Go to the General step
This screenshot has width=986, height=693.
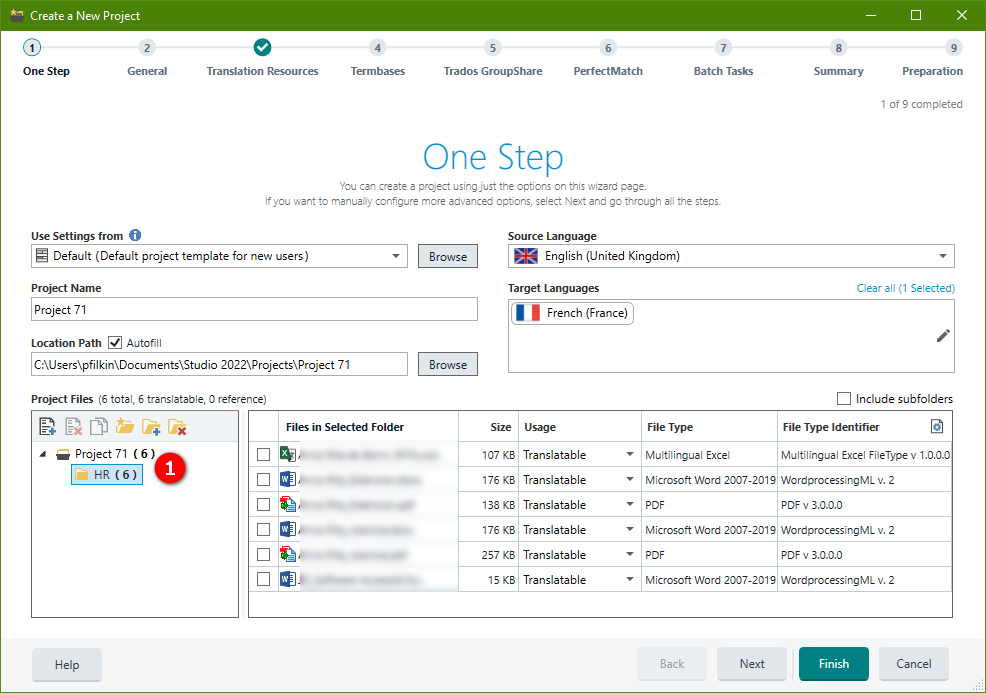(x=147, y=71)
